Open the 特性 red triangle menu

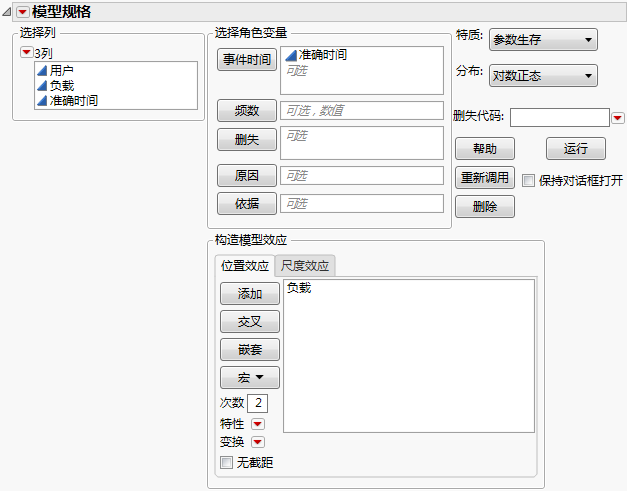(x=258, y=423)
